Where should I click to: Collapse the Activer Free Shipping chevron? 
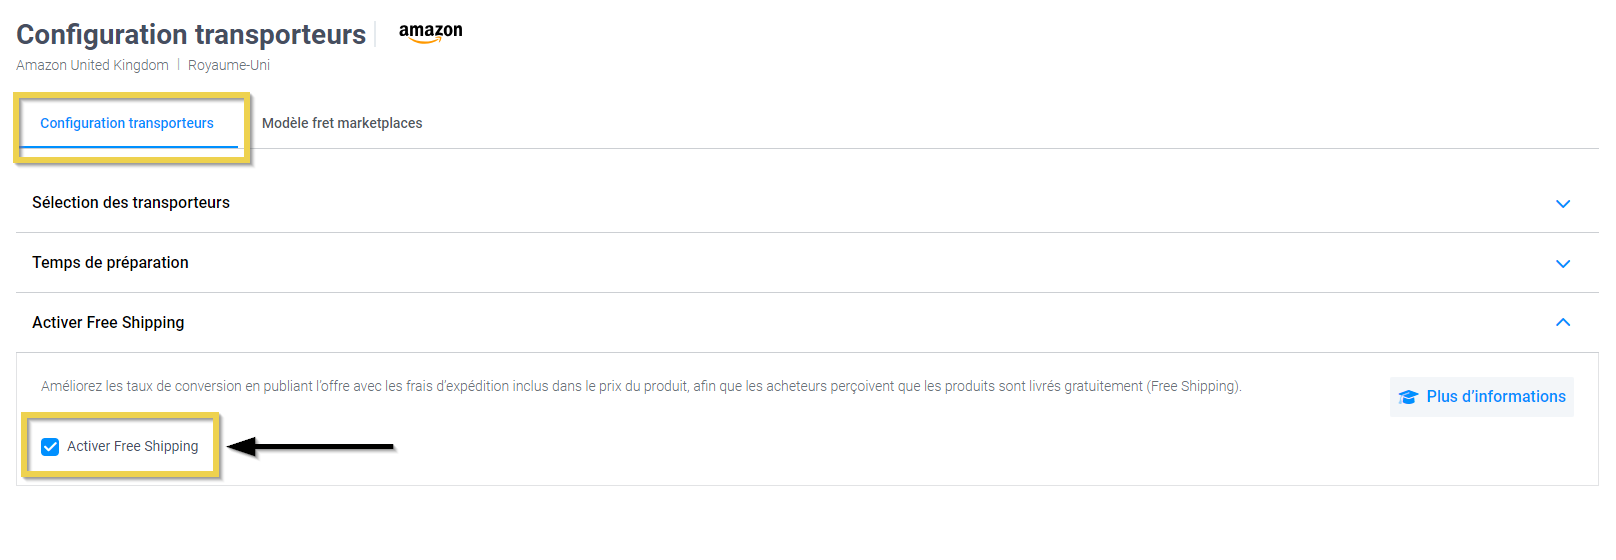[x=1563, y=322]
